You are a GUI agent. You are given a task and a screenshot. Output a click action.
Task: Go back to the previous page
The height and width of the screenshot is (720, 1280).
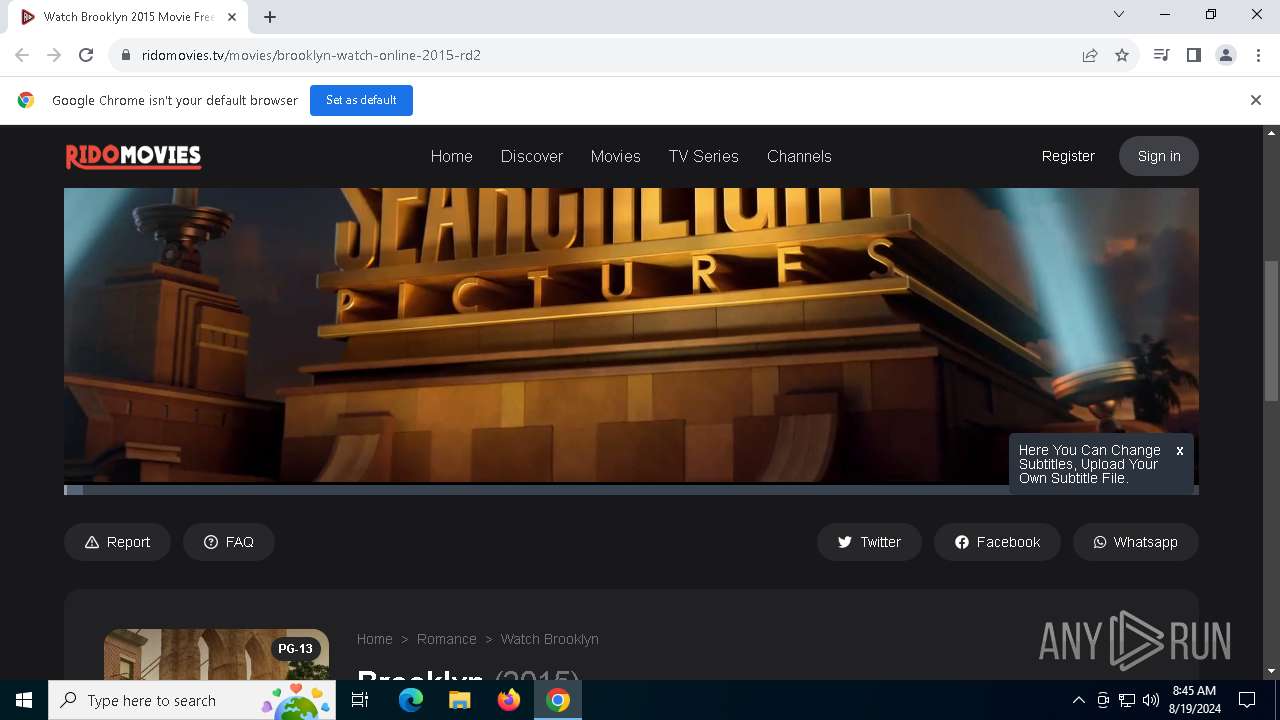pyautogui.click(x=22, y=55)
